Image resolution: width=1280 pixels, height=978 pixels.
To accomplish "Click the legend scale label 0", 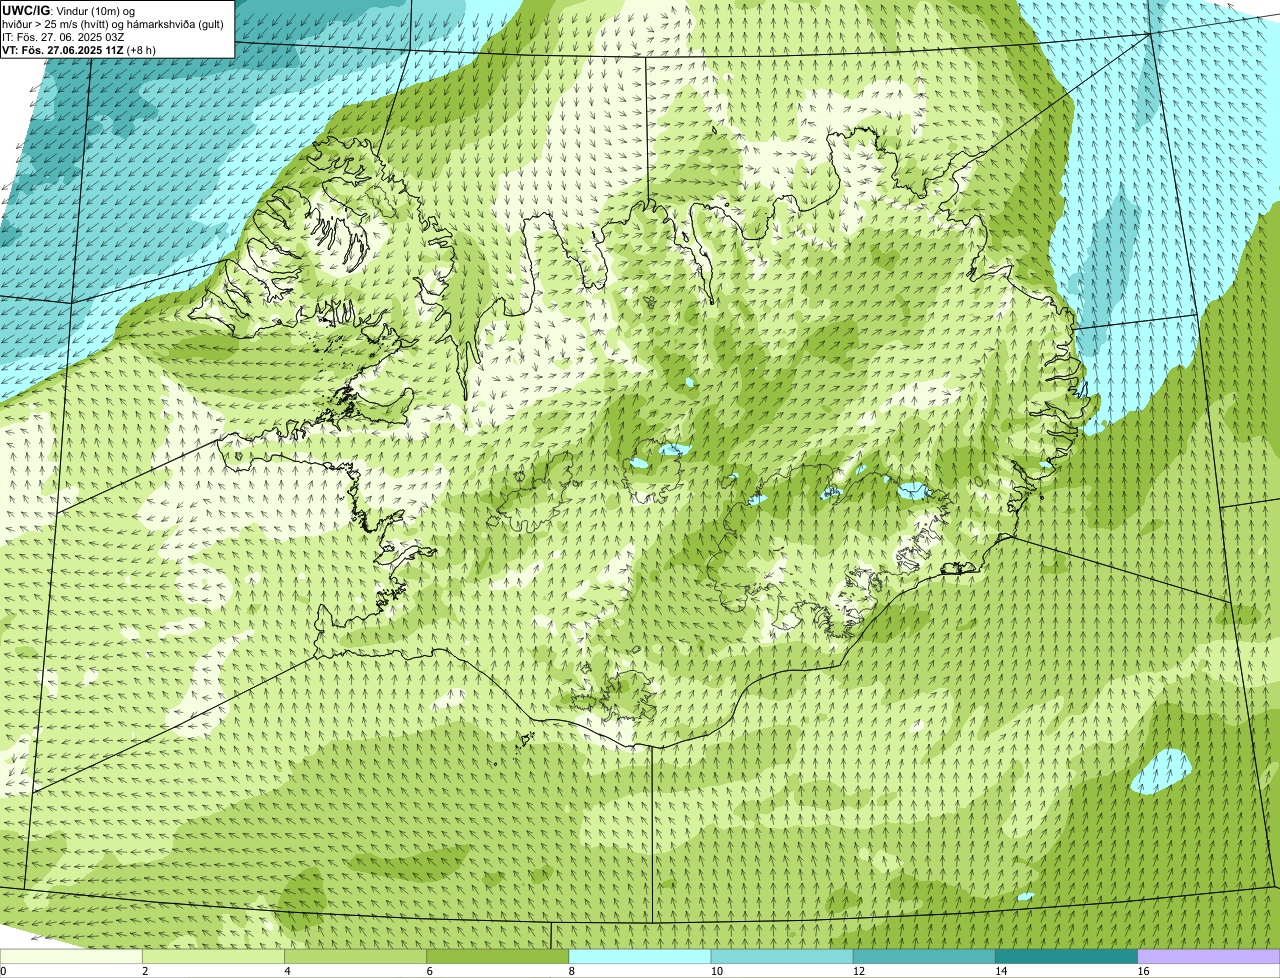I will [x=3, y=971].
